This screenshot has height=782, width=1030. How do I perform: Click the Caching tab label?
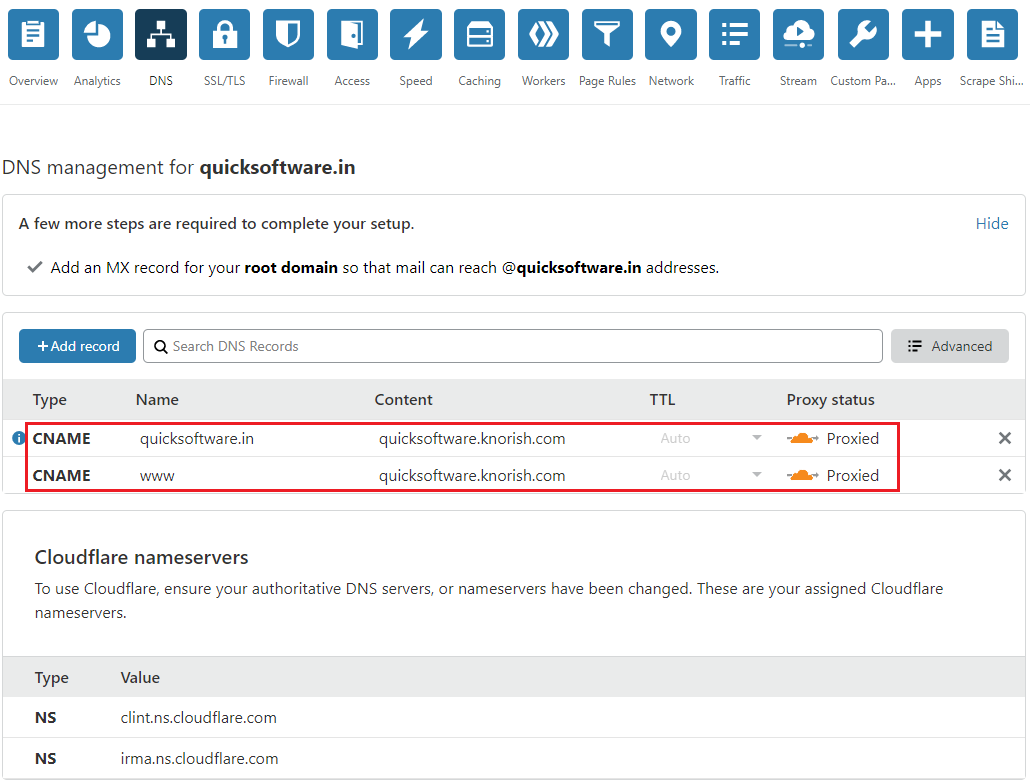[x=480, y=81]
